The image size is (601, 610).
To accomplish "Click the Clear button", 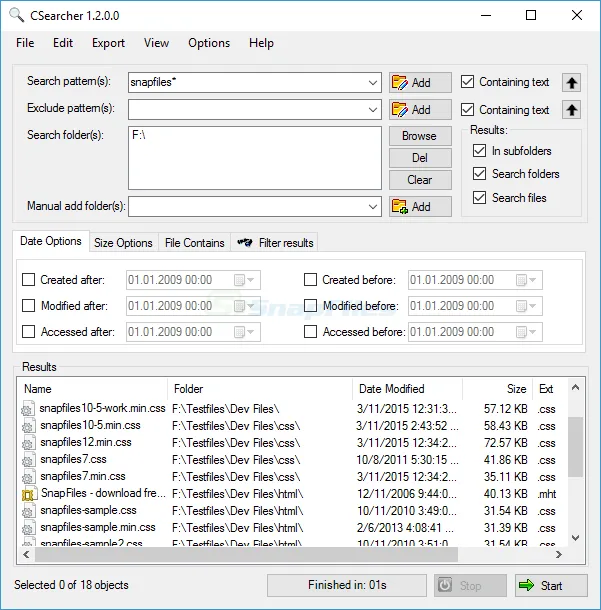I will pyautogui.click(x=420, y=180).
